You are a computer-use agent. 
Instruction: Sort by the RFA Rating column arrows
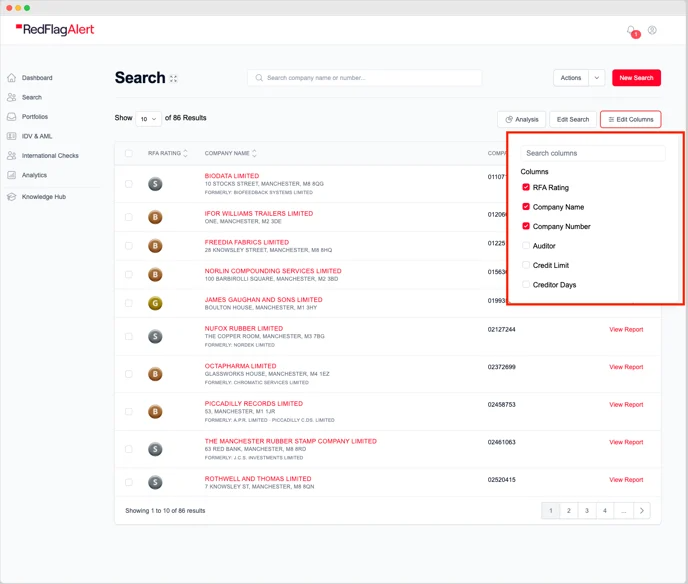click(x=185, y=153)
